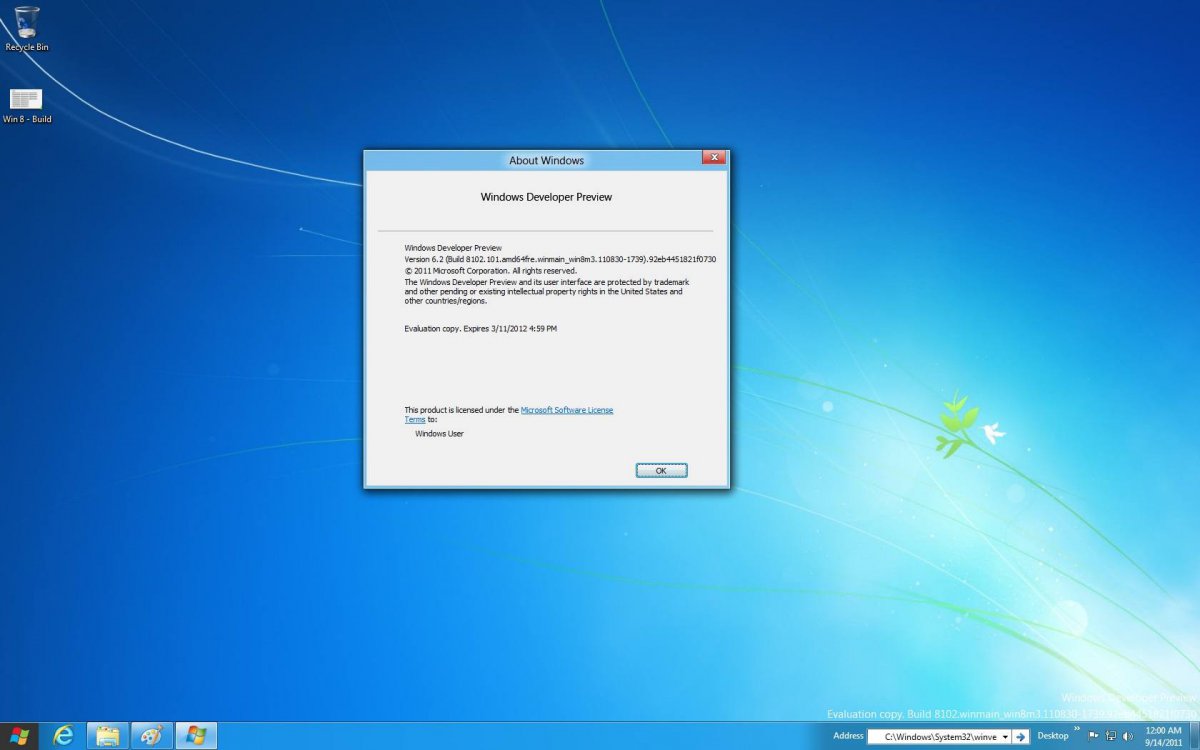Viewport: 1200px width, 750px height.
Task: Click the Version 6.2 build text line
Action: coord(560,259)
